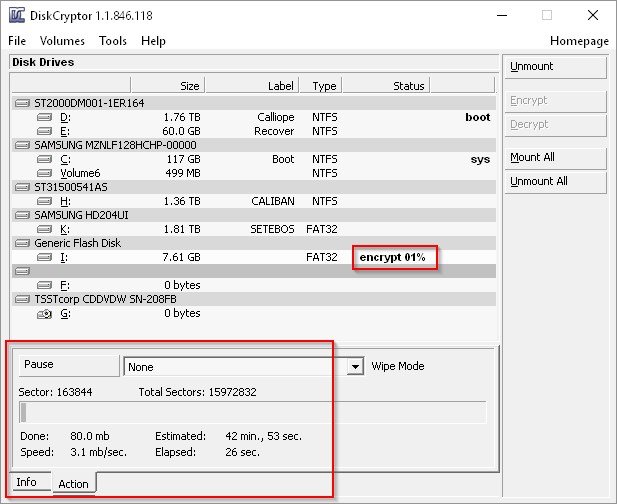
Task: Select the ST31500541AS disk icon
Action: [x=22, y=187]
